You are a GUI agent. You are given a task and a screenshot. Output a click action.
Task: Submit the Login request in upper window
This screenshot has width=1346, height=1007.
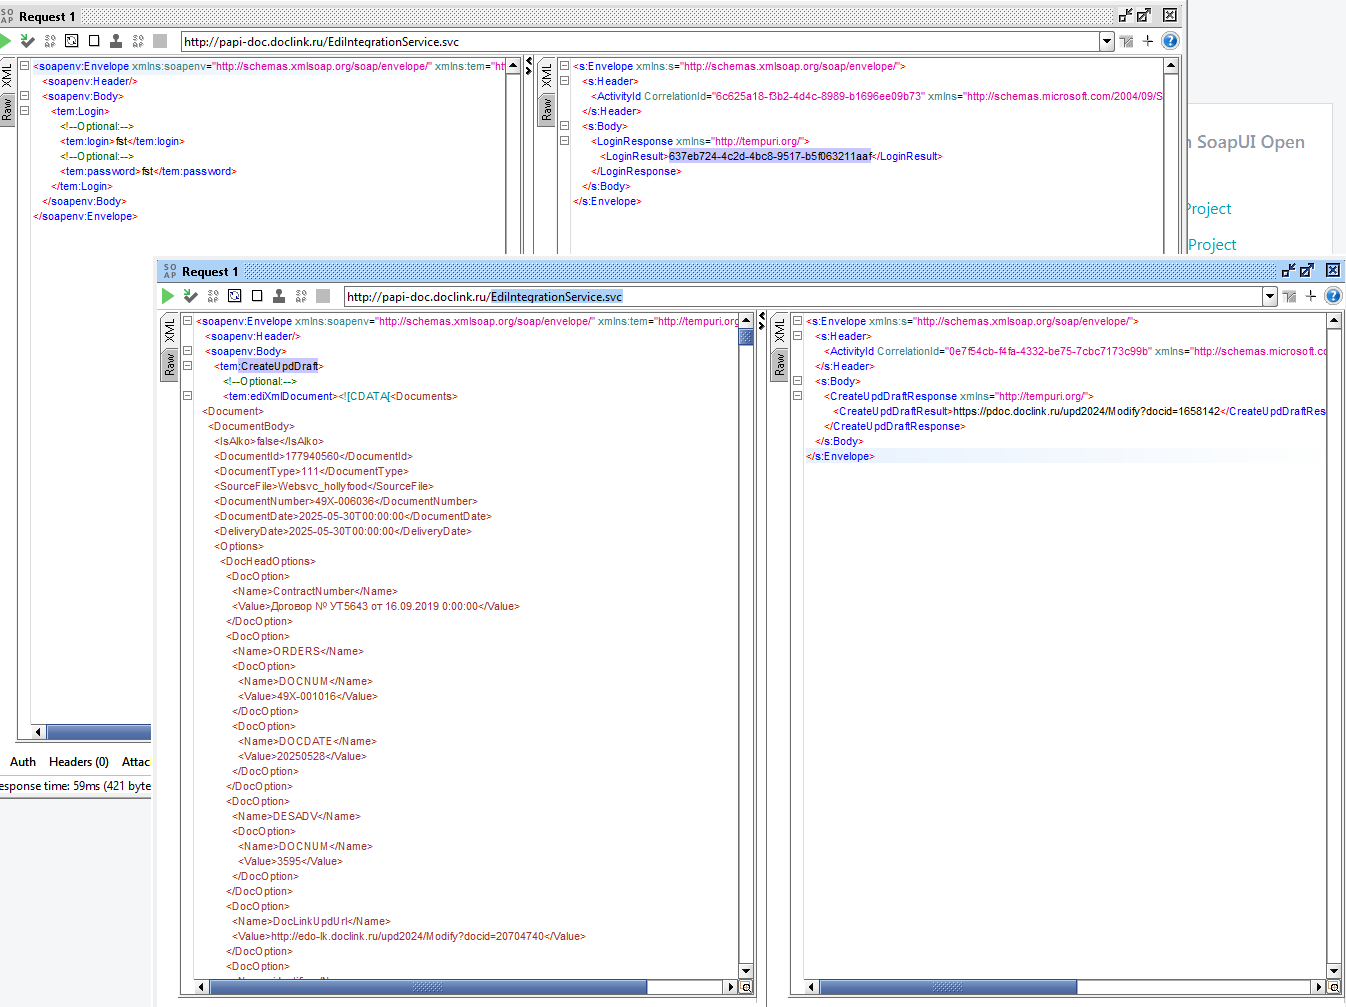point(6,41)
